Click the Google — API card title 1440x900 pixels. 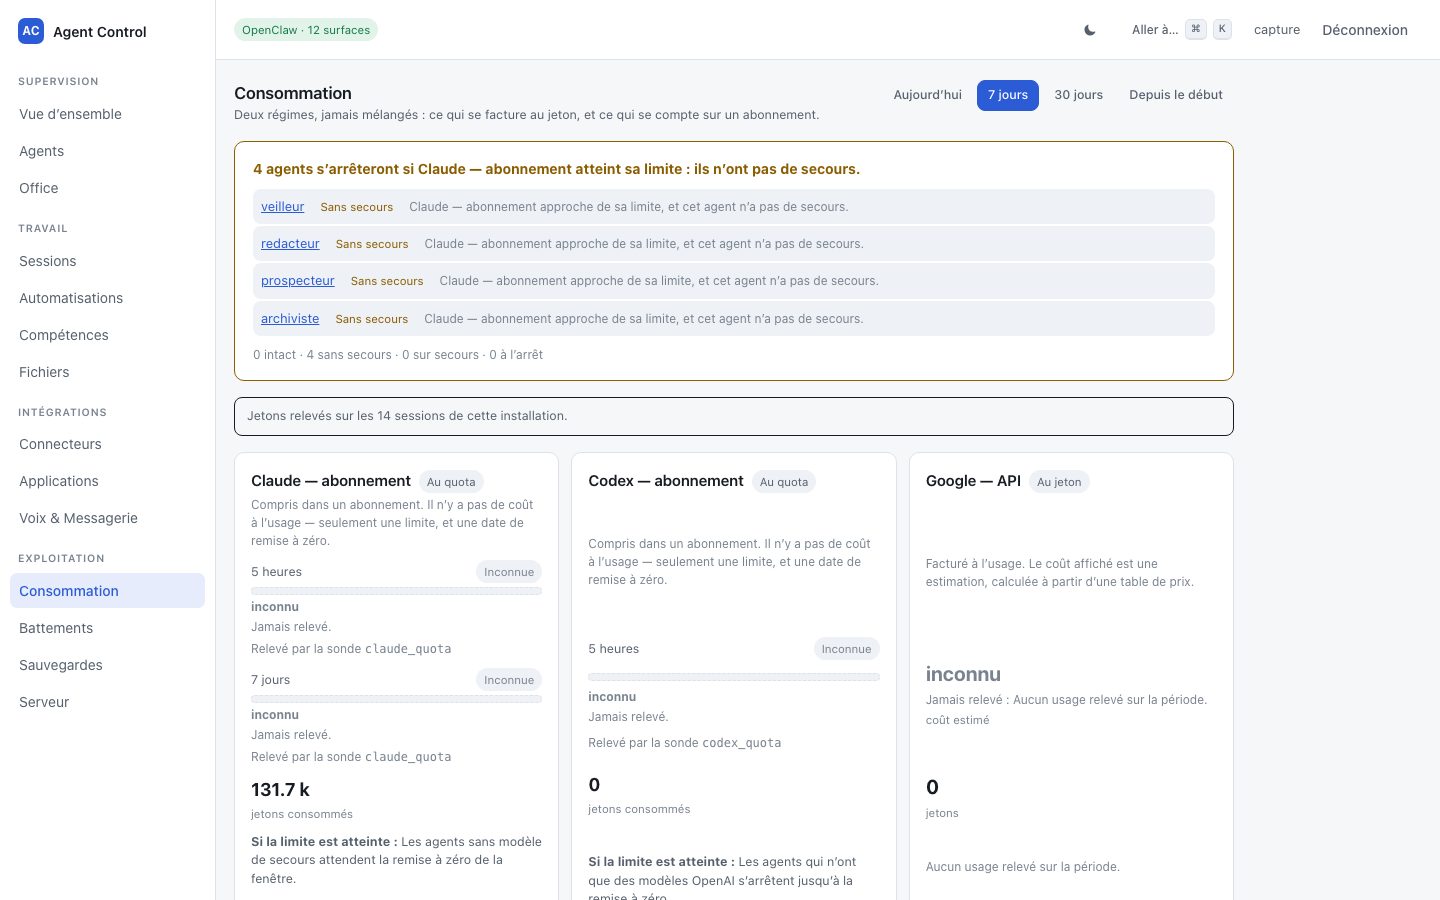coord(973,481)
